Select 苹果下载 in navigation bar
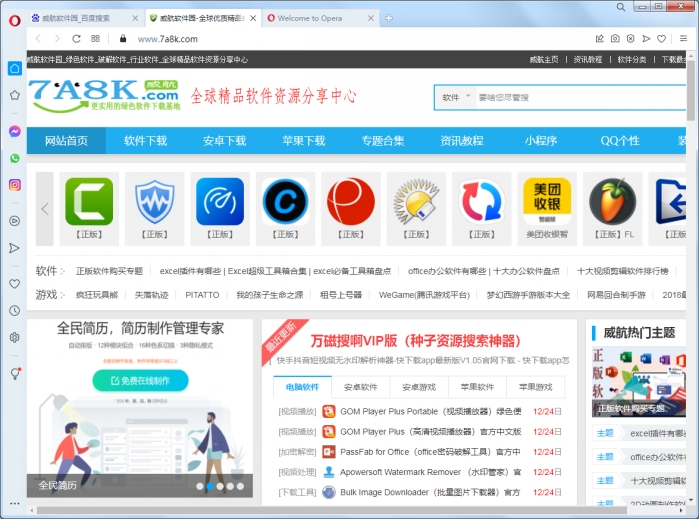The height and width of the screenshot is (519, 699). coord(304,141)
